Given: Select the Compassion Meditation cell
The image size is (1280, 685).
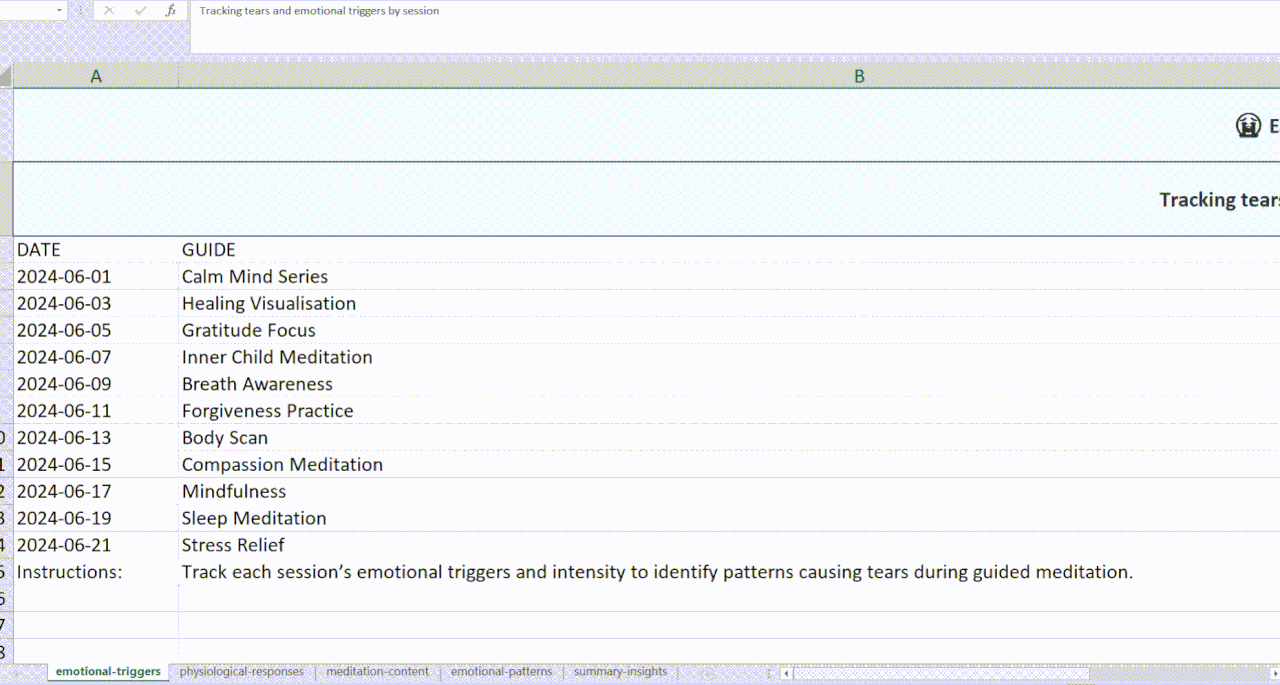Looking at the screenshot, I should pyautogui.click(x=729, y=465).
